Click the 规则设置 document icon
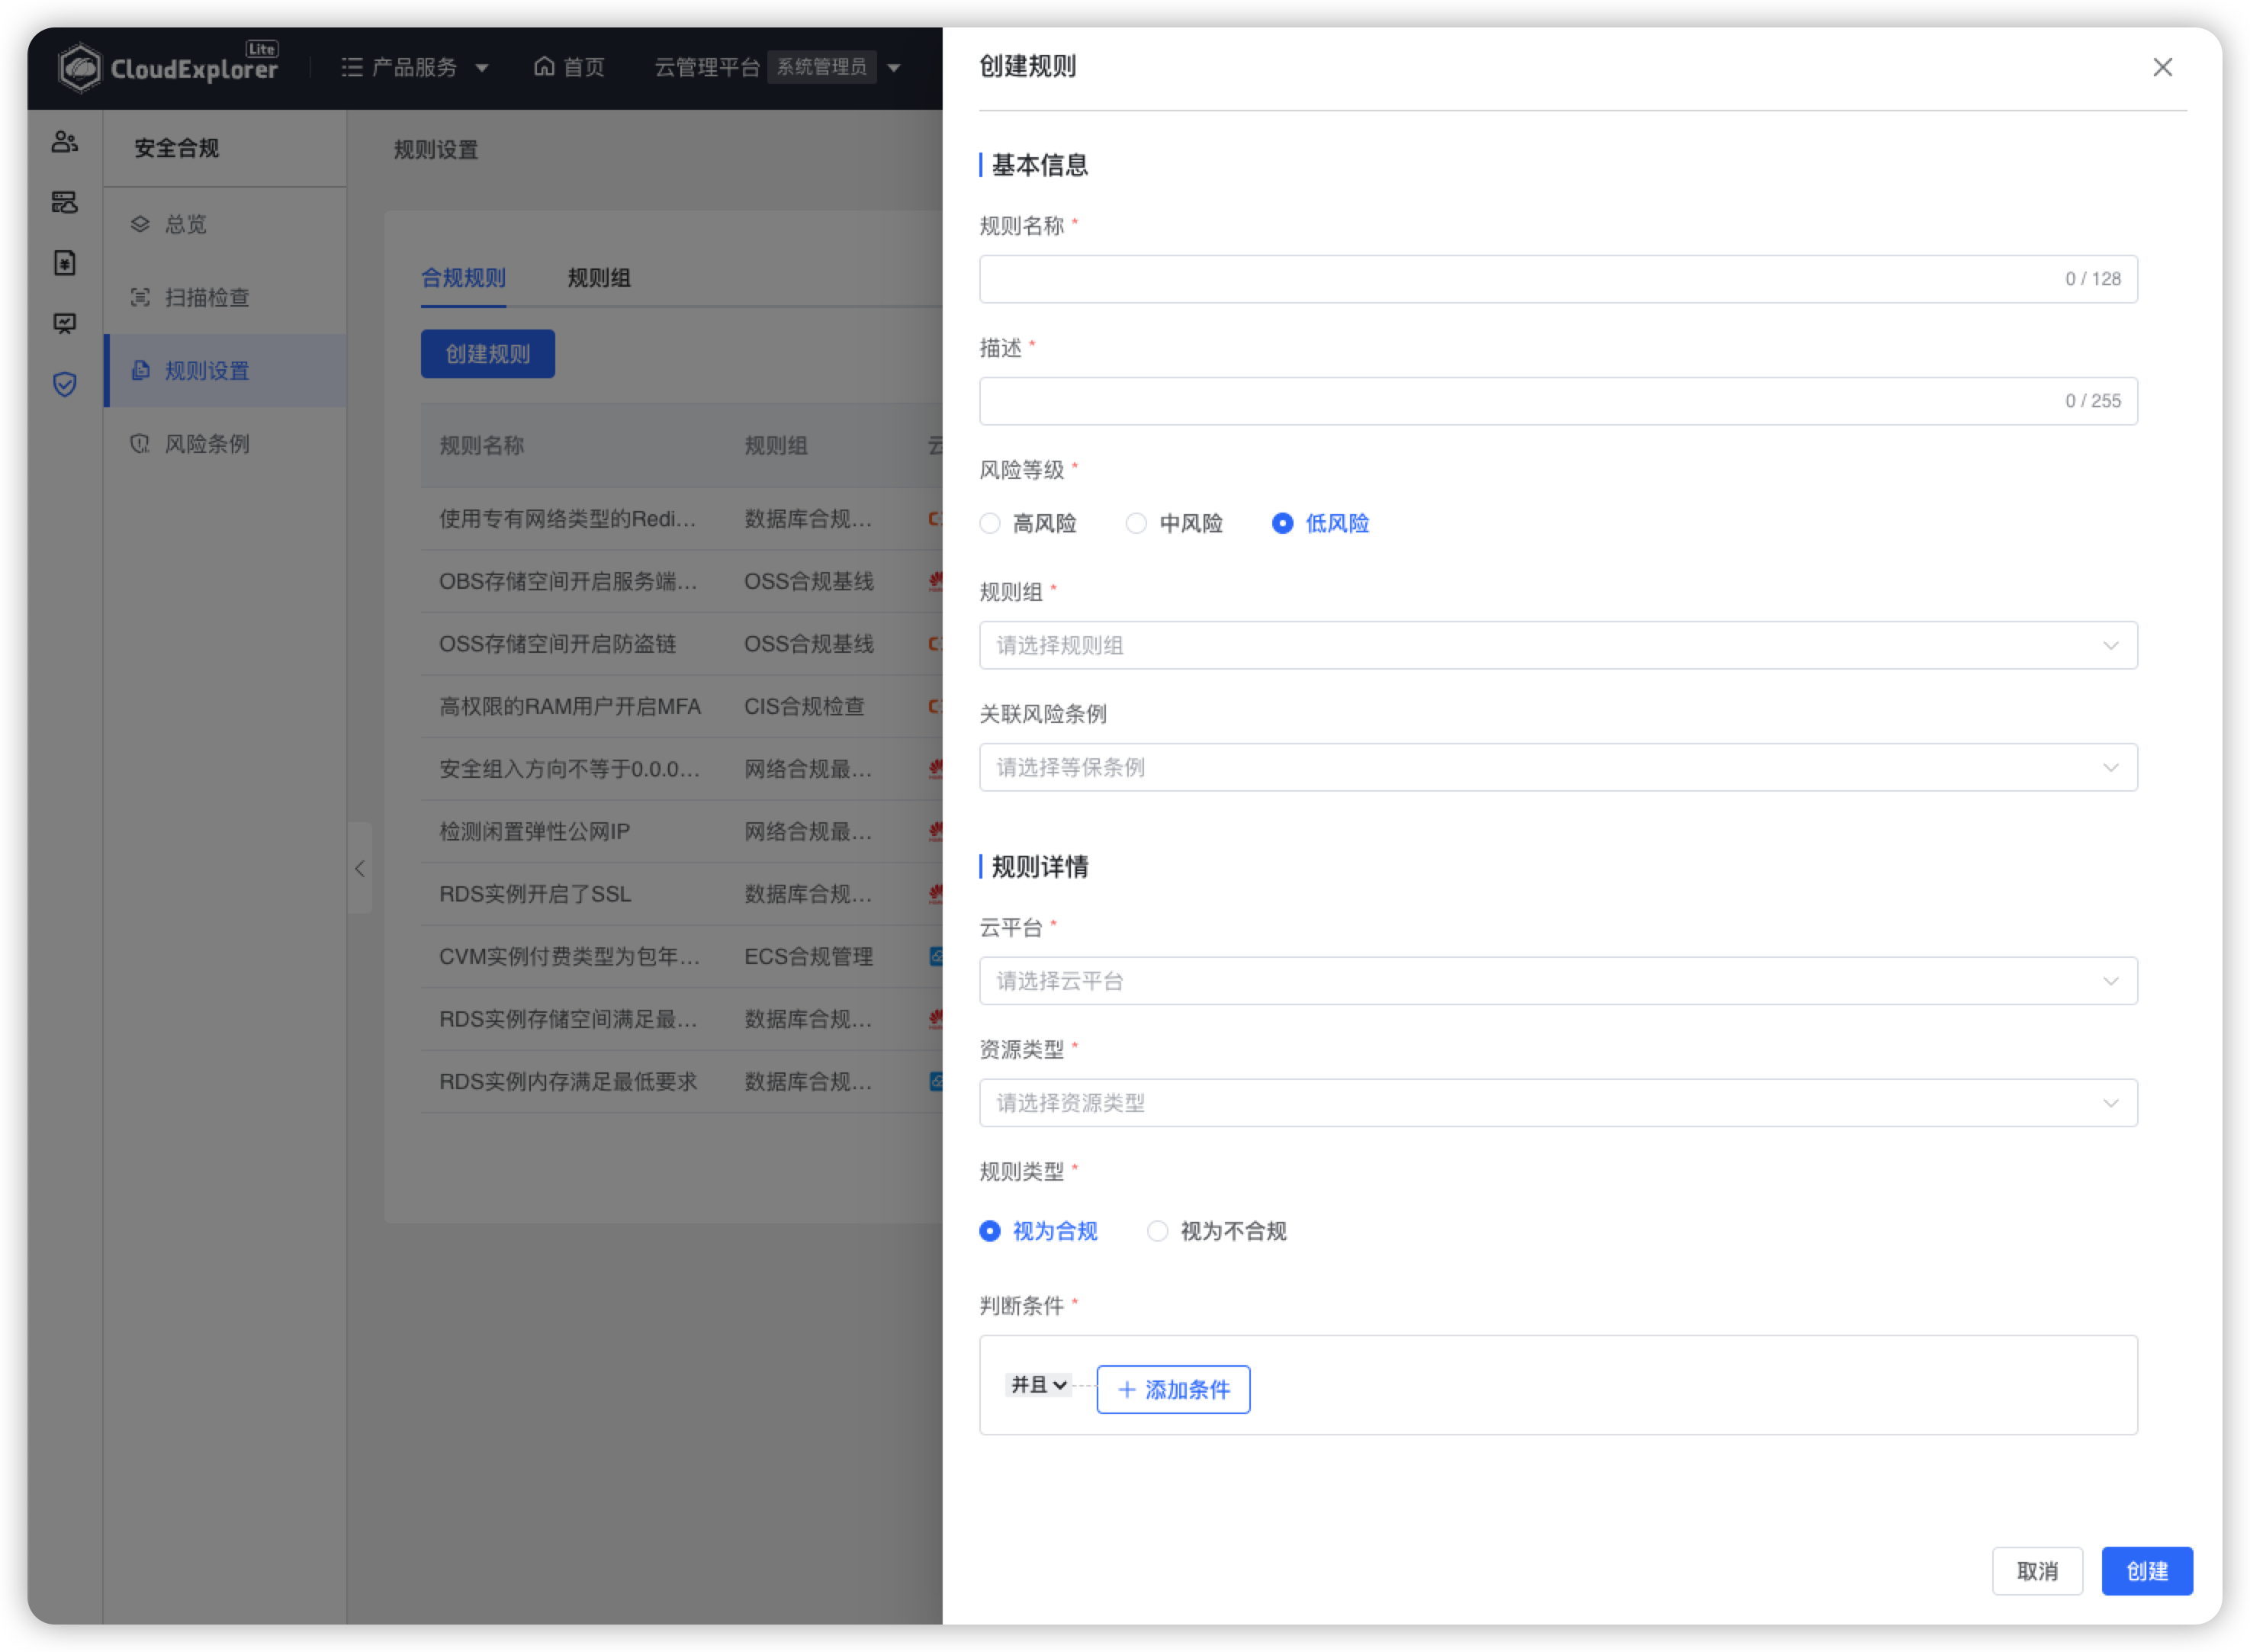 (140, 370)
